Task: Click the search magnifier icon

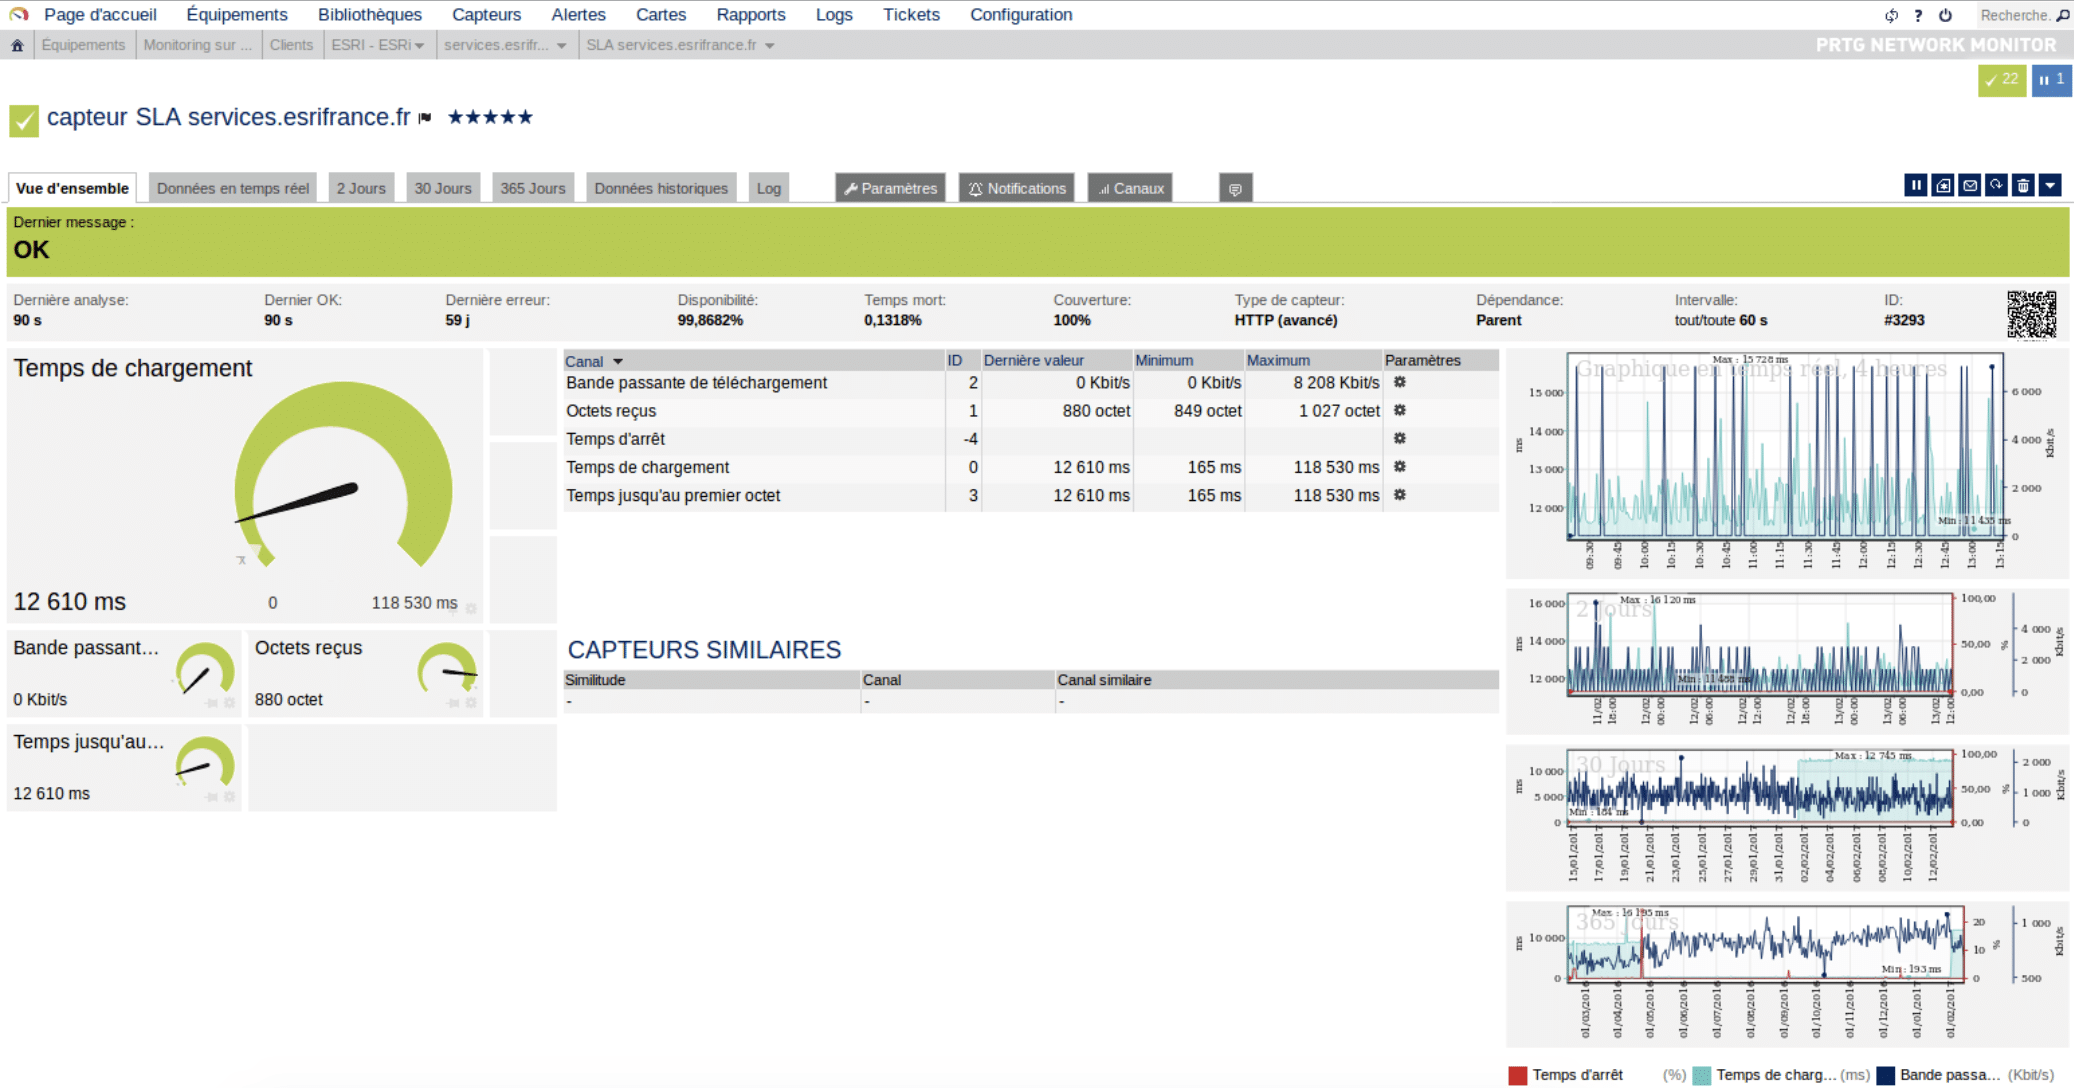Action: coord(2063,15)
